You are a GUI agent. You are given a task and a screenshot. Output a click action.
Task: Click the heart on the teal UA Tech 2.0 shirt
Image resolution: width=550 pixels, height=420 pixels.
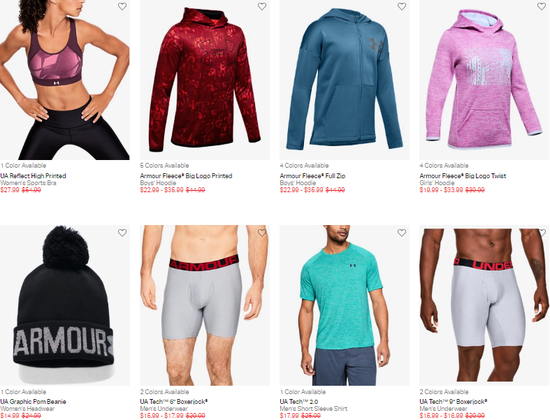point(402,233)
